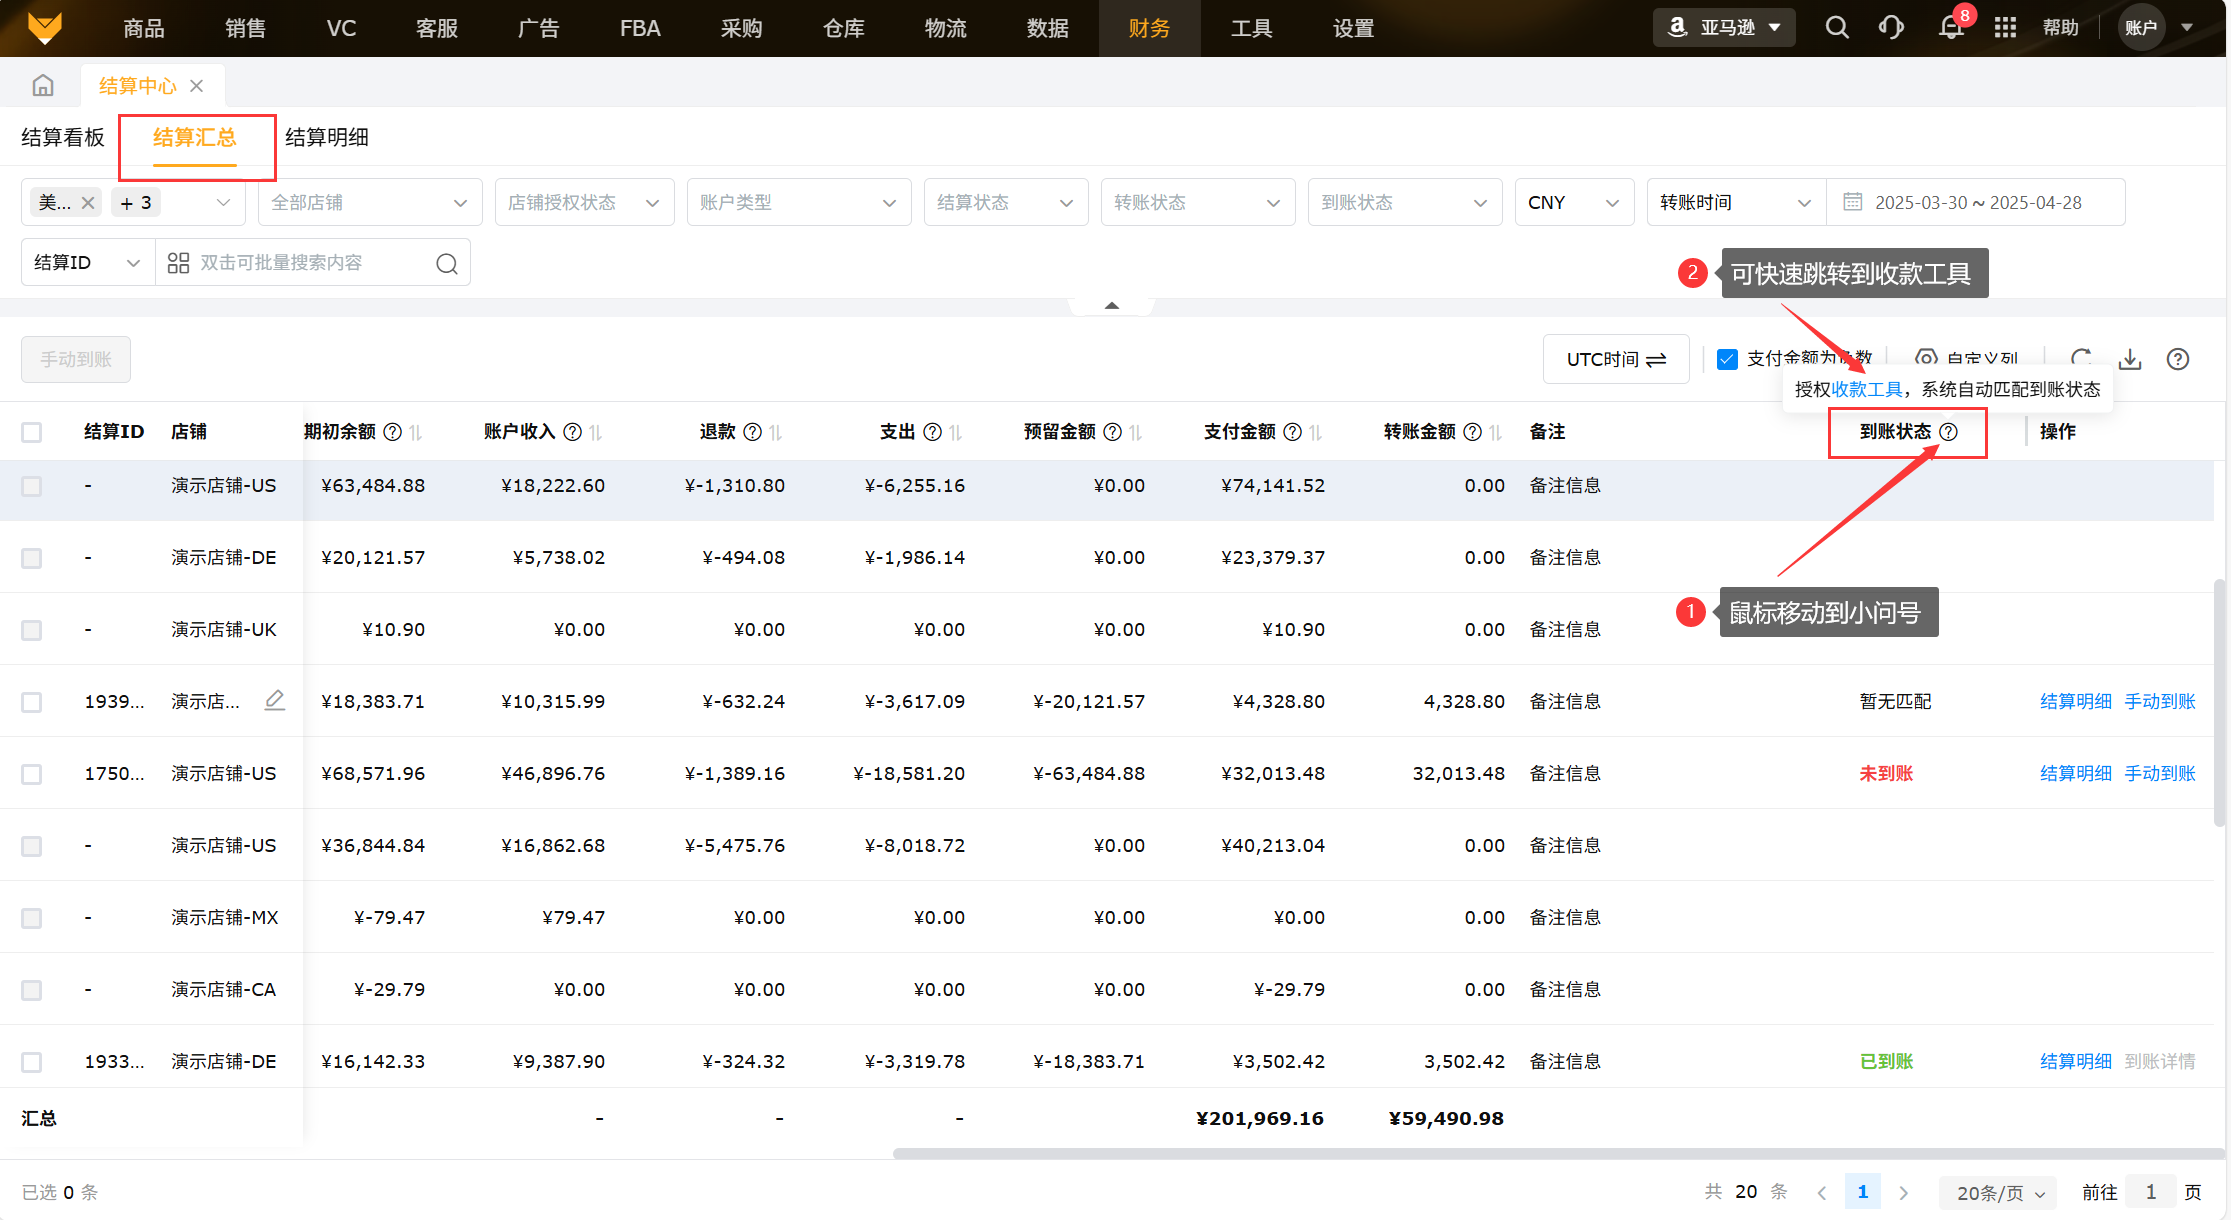Click the search magnifier icon in top bar
The image size is (2231, 1220).
coord(1836,28)
